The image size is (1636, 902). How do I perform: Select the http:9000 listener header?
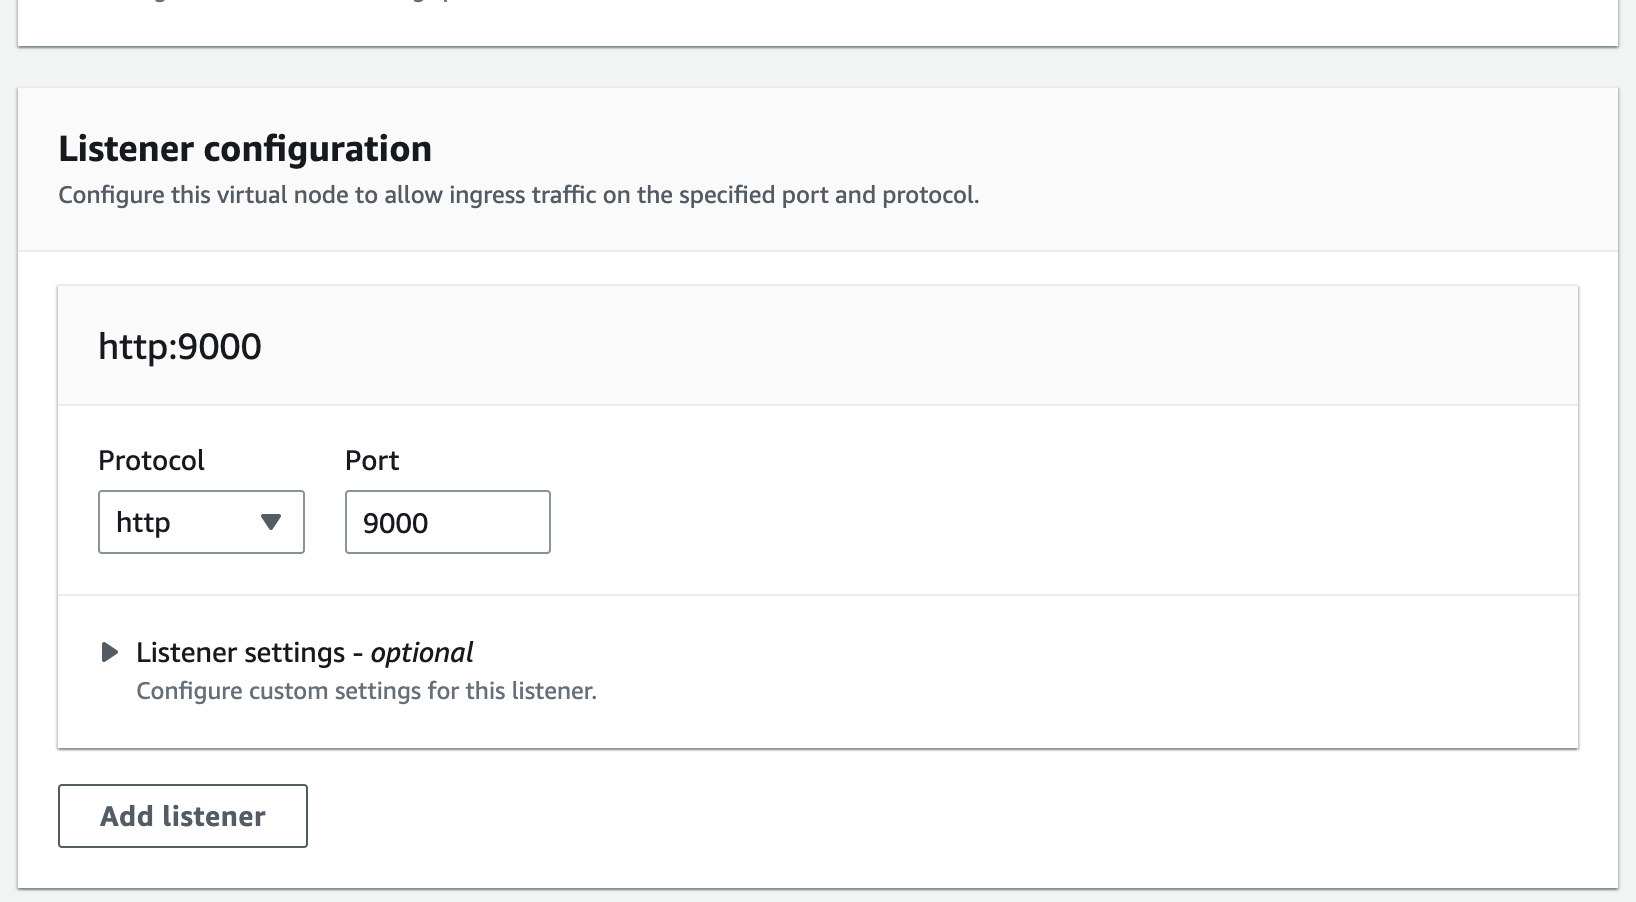(180, 346)
